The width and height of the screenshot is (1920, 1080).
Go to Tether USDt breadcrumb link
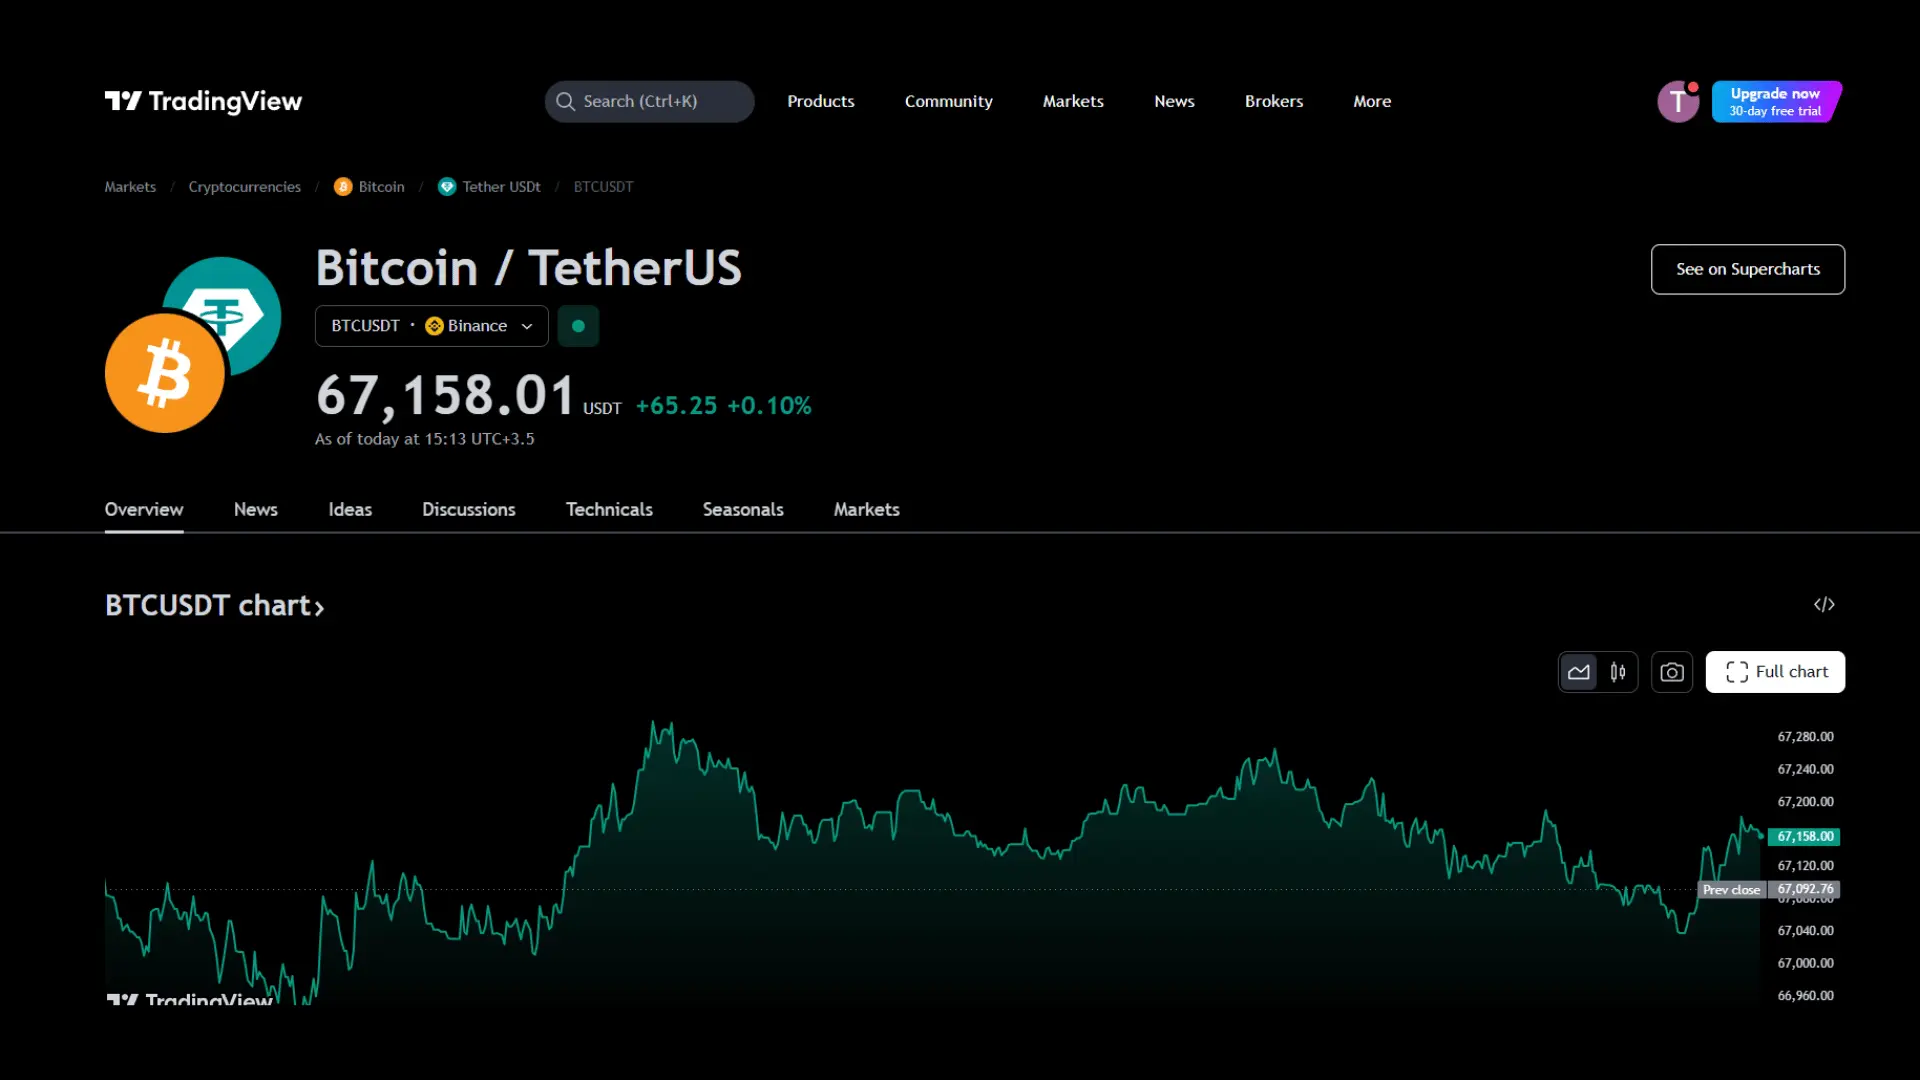point(501,187)
